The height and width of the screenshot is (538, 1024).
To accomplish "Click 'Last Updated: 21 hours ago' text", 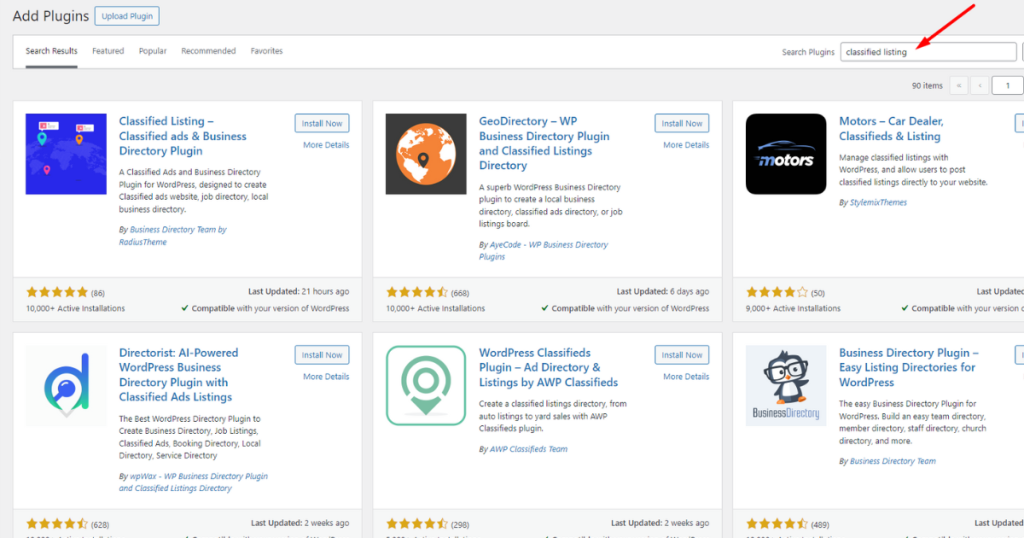I will coord(298,291).
